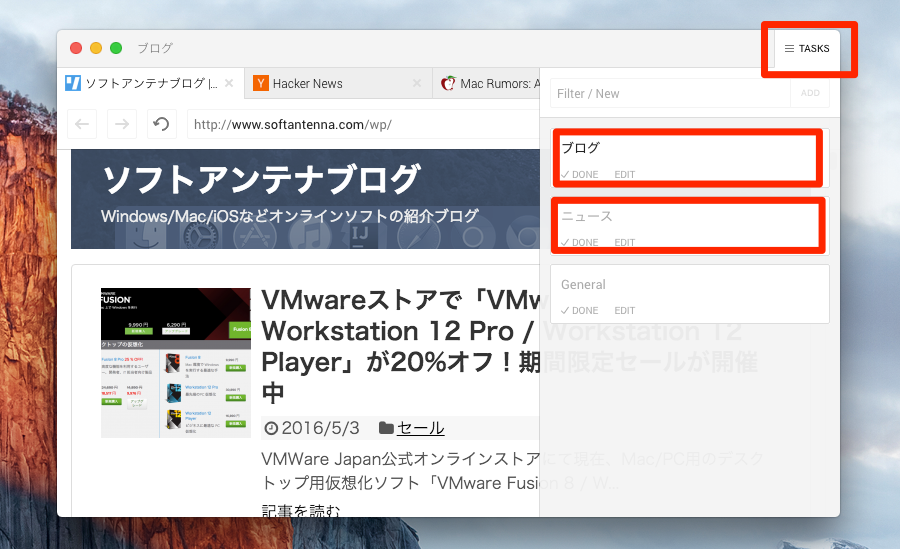Close the ソフトアンテナブログ tab
Screen dimensions: 900x549
point(229,83)
